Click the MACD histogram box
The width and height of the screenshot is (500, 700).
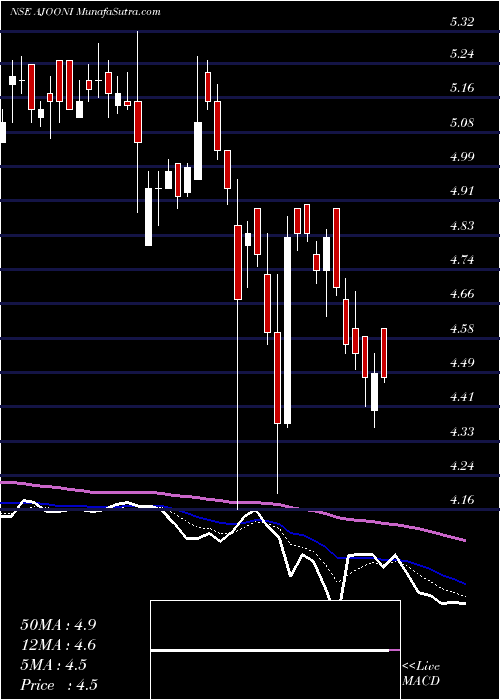point(275,650)
